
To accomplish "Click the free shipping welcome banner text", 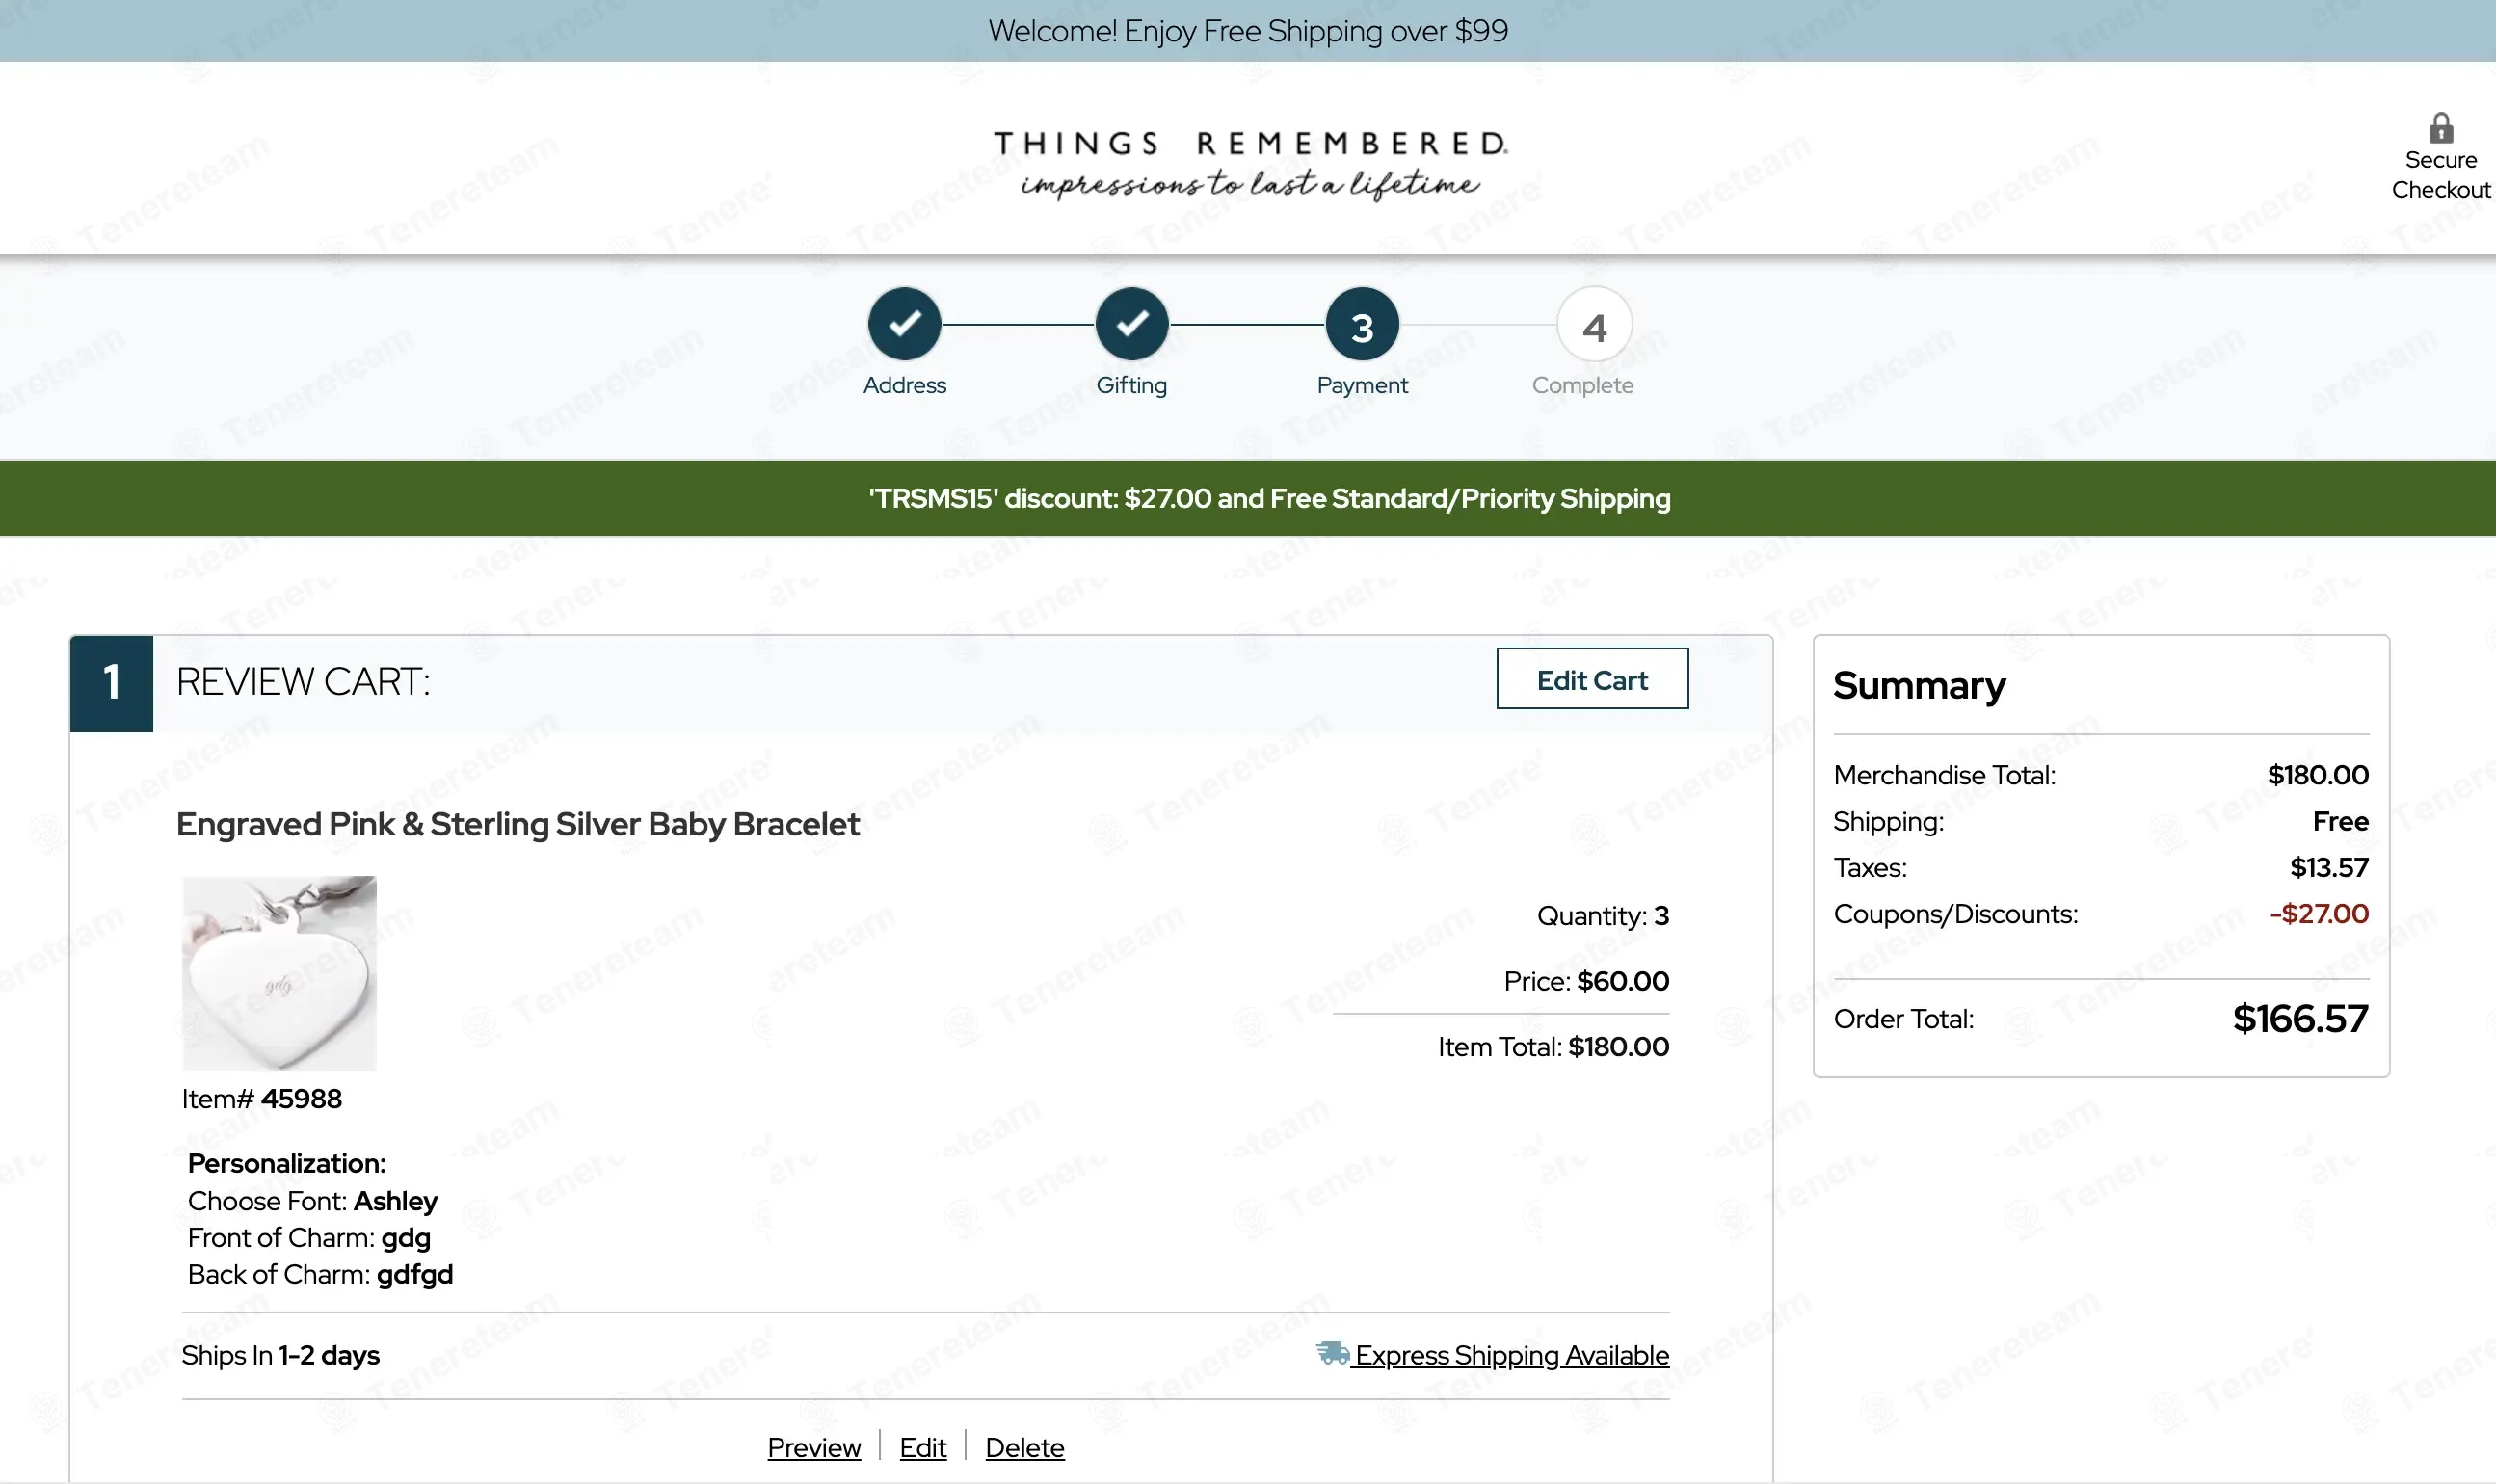I will 1248,31.
